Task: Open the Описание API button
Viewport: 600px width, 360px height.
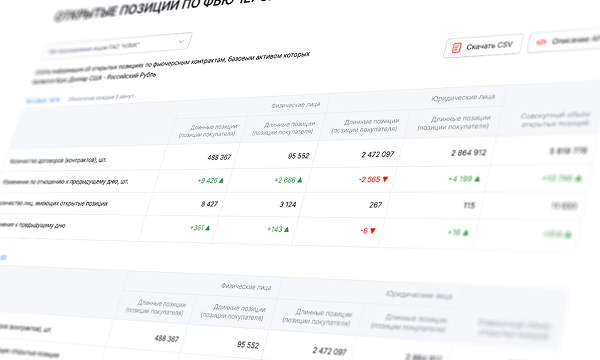Action: coord(565,41)
